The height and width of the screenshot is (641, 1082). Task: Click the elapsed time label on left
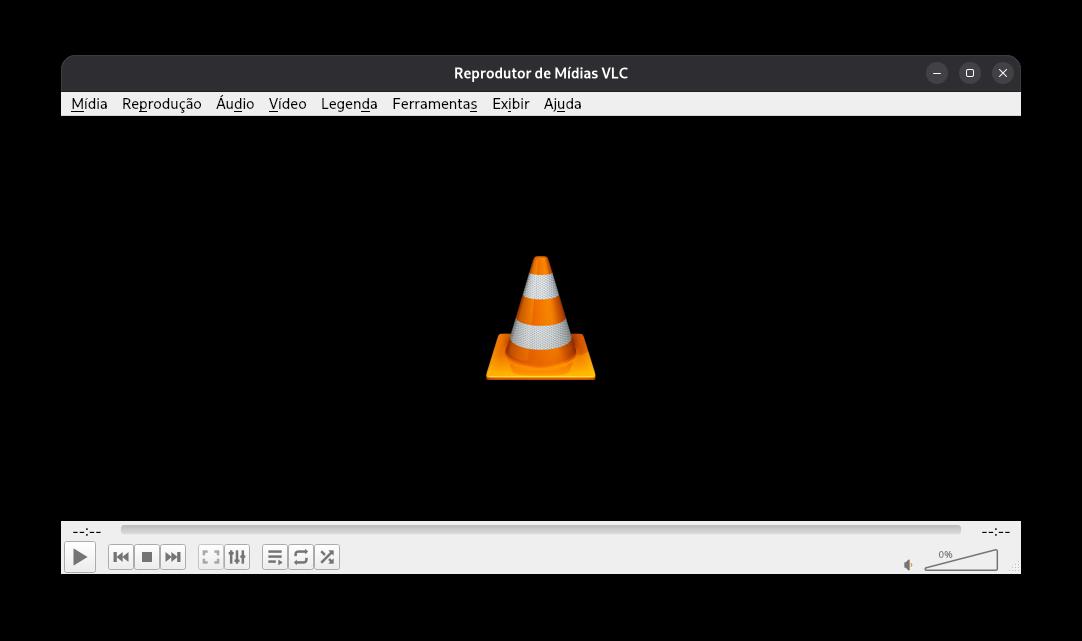[x=87, y=531]
